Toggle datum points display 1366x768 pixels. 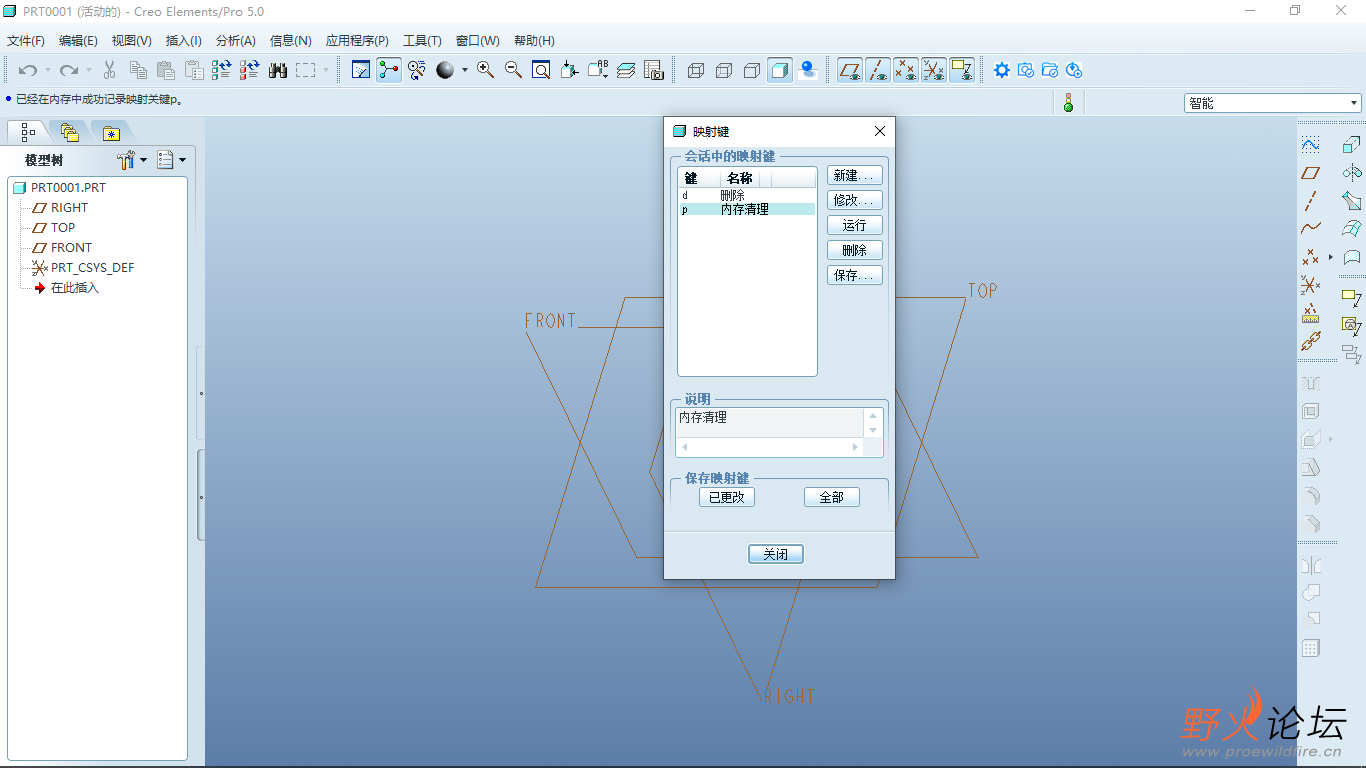click(x=906, y=70)
